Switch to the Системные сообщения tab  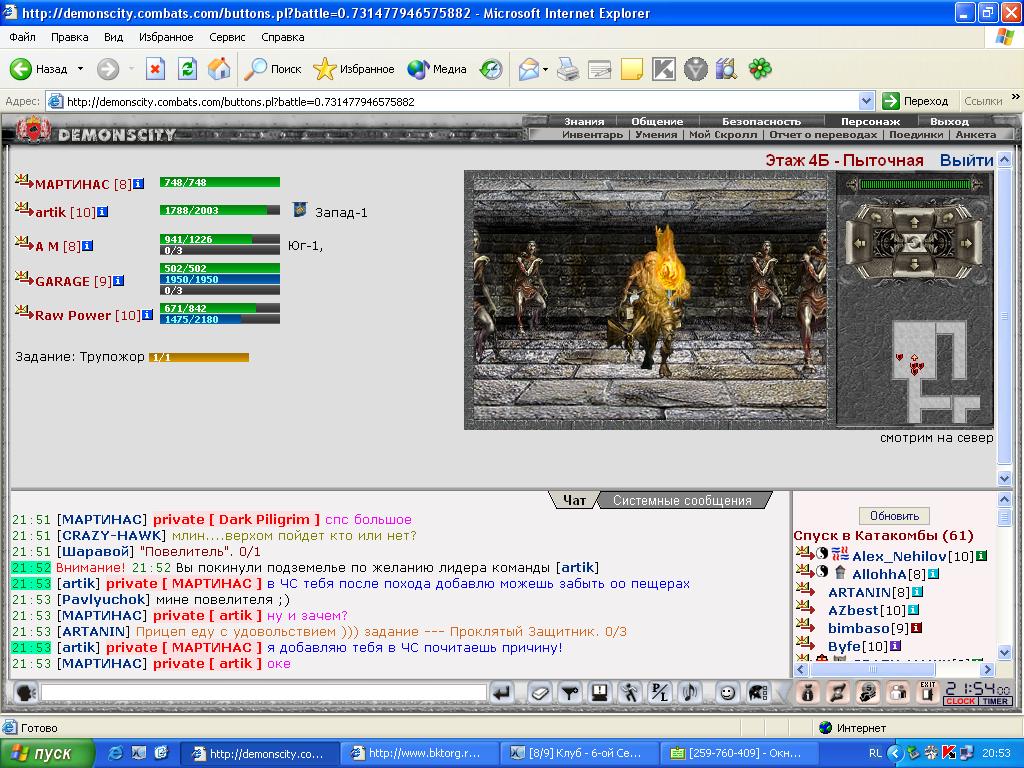tap(682, 500)
